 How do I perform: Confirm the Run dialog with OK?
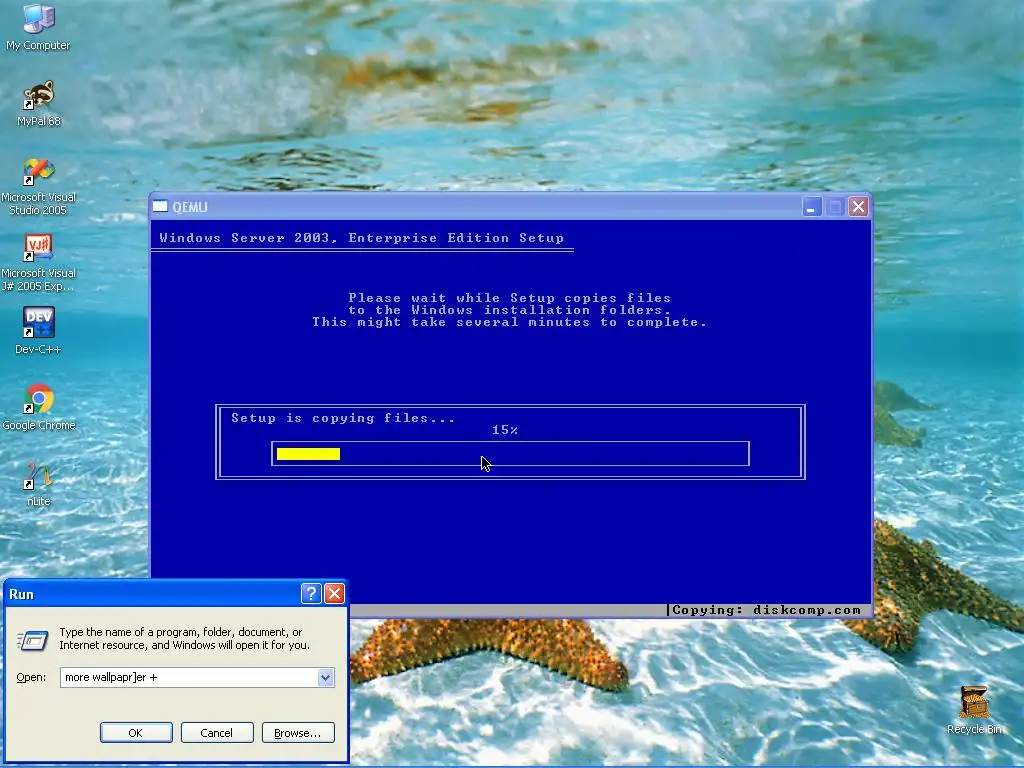click(x=136, y=733)
